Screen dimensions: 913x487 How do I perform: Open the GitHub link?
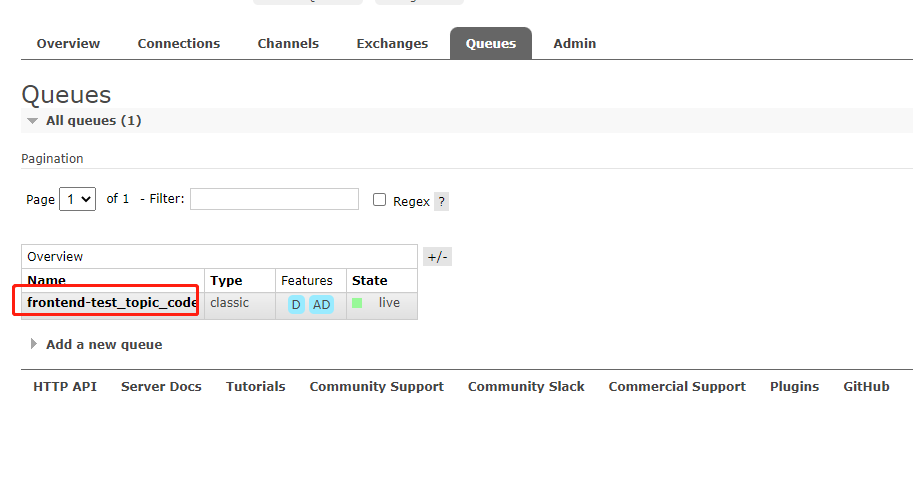tap(866, 387)
